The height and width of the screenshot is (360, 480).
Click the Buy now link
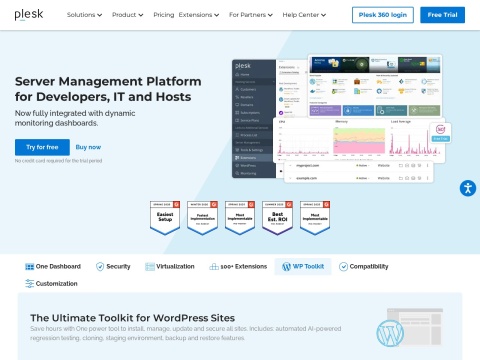pos(88,147)
